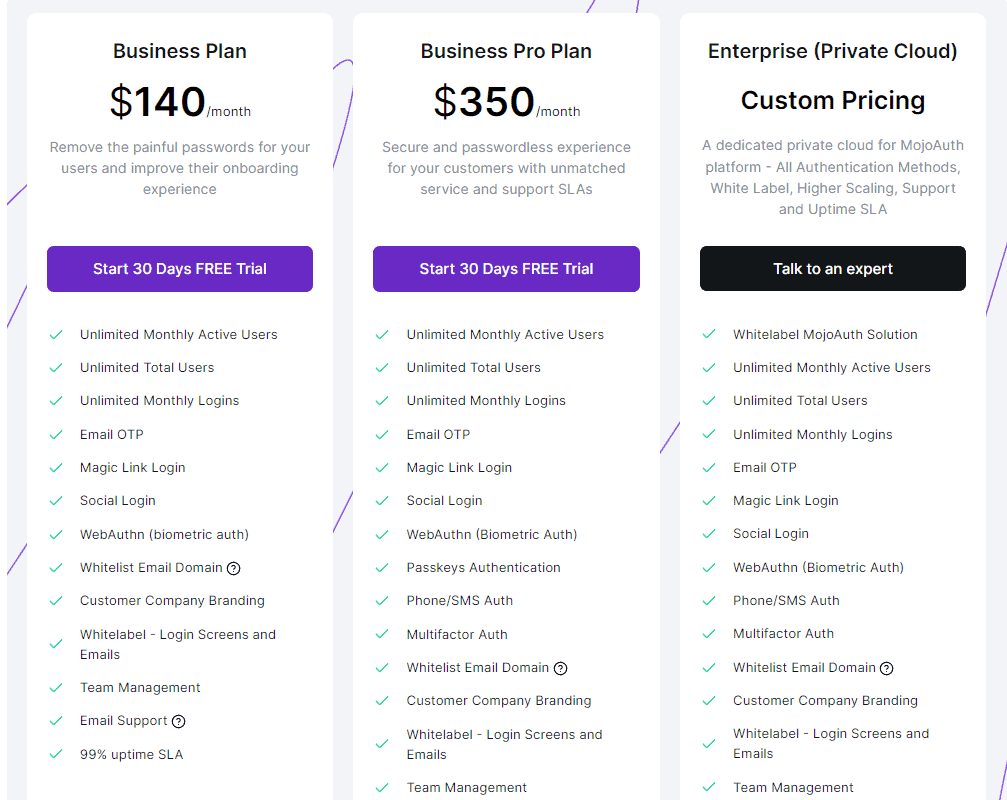This screenshot has width=1007, height=800.
Task: Click the checkmark next to 99% uptime SLA
Action: tap(56, 754)
